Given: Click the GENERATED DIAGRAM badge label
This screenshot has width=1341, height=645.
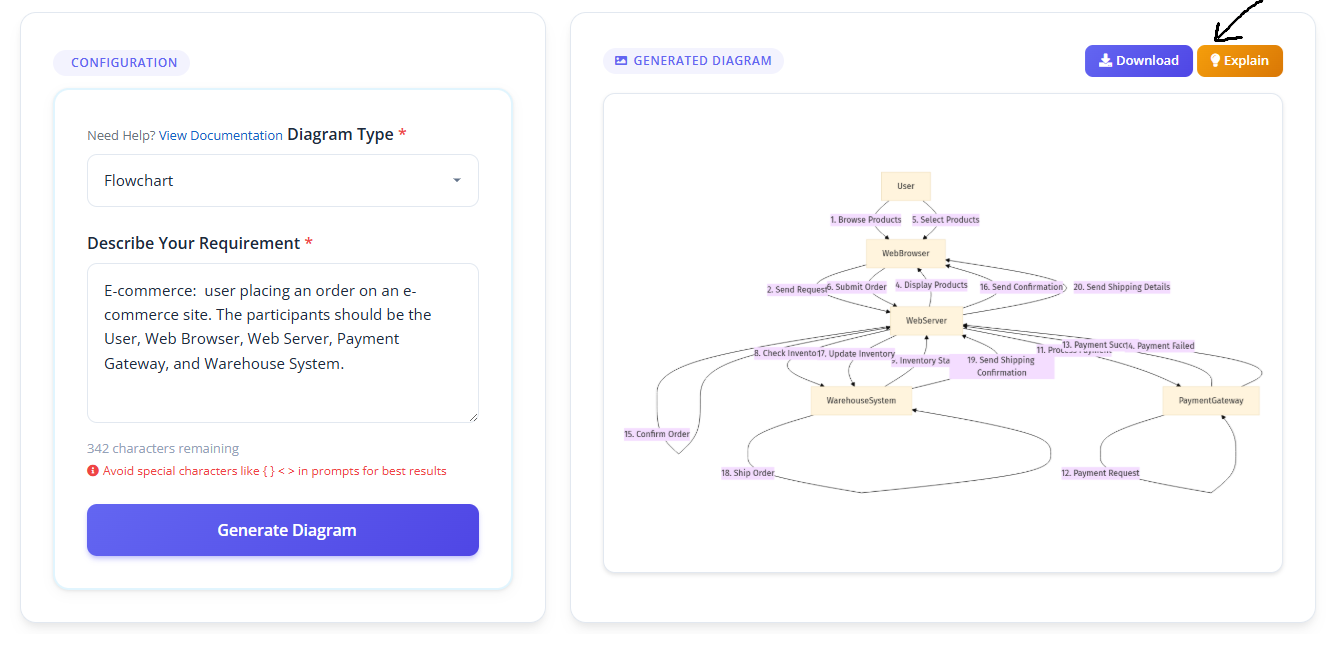Looking at the screenshot, I should [x=693, y=61].
